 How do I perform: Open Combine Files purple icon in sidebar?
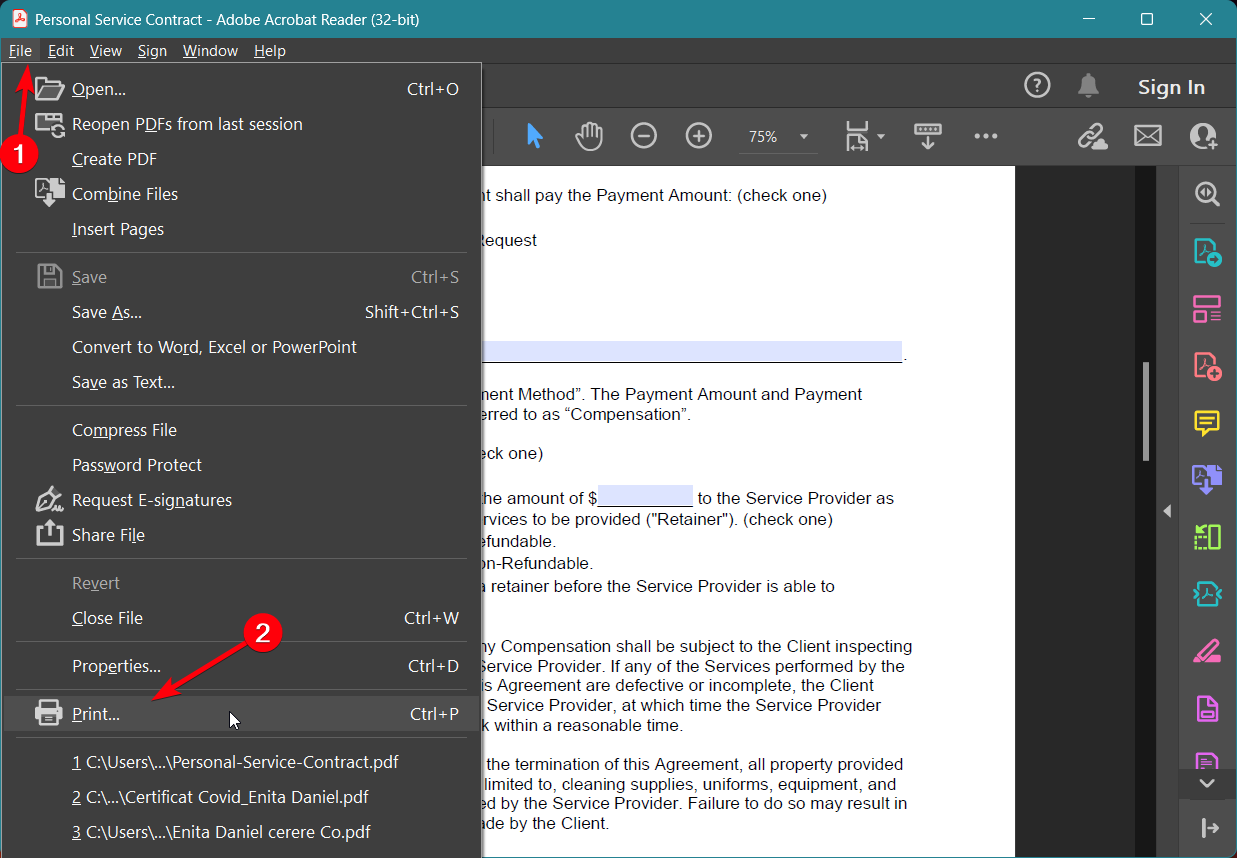coord(1207,480)
